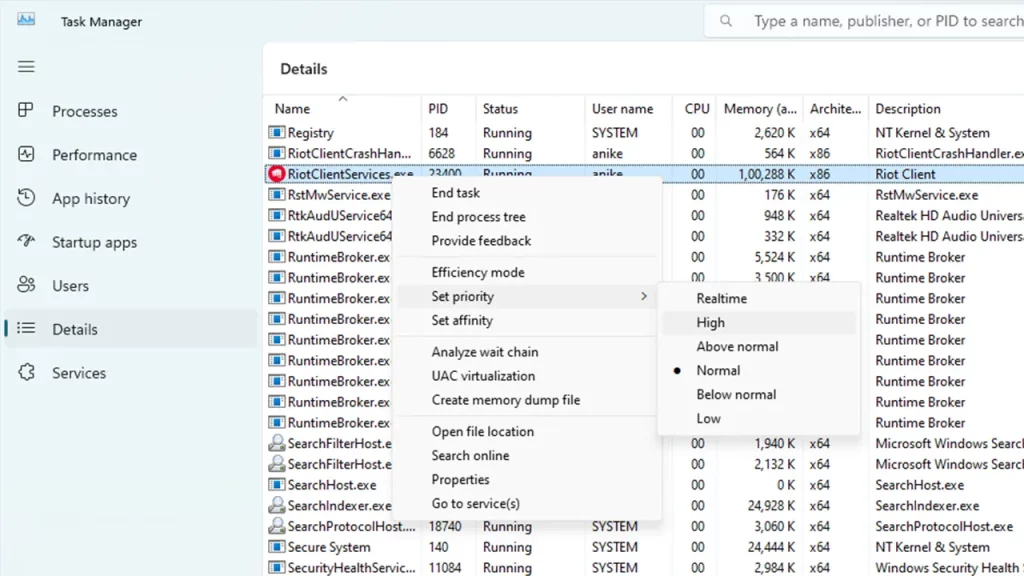Select Provide feedback menu entry
The height and width of the screenshot is (576, 1024).
526,241
